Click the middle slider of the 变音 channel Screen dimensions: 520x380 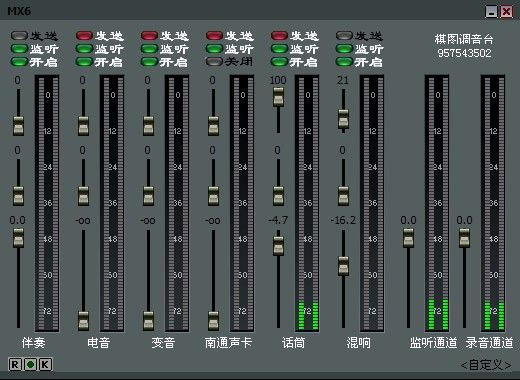[x=148, y=196]
